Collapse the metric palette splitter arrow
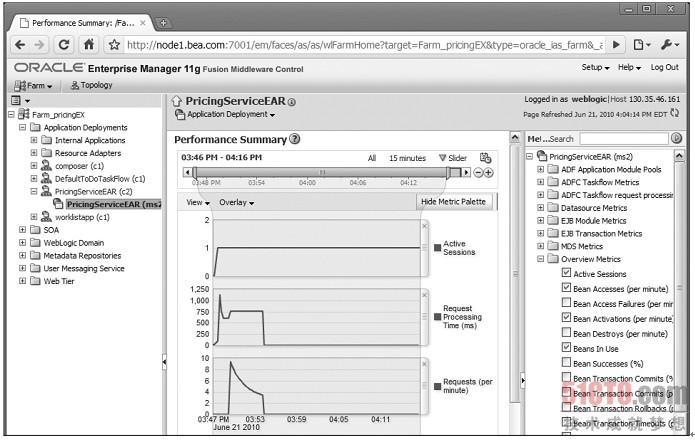The image size is (695, 440). point(523,380)
